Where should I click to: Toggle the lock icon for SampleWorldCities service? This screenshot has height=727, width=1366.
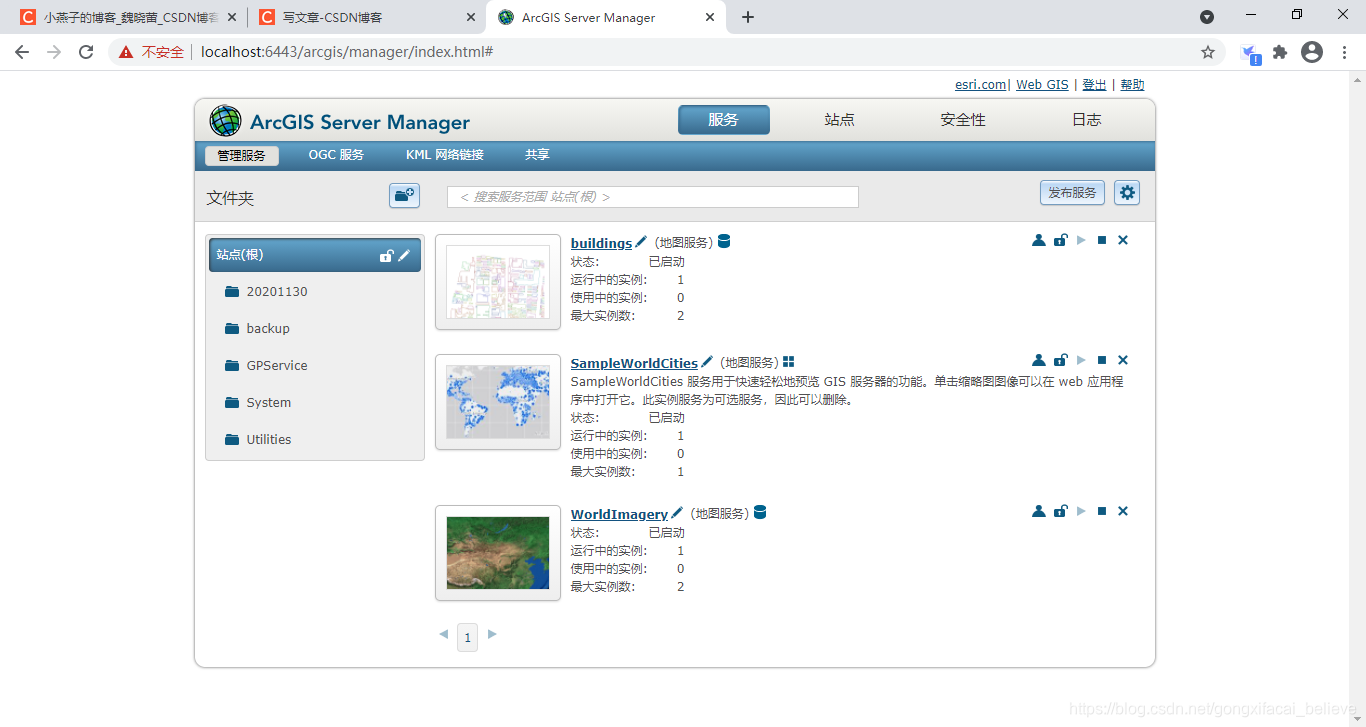[x=1060, y=360]
